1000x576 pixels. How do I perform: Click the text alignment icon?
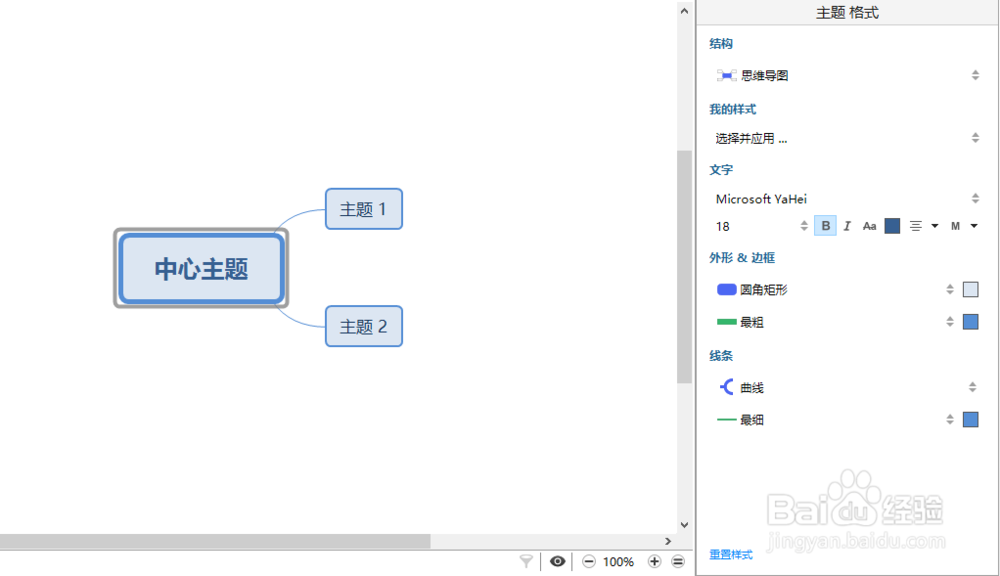point(915,226)
